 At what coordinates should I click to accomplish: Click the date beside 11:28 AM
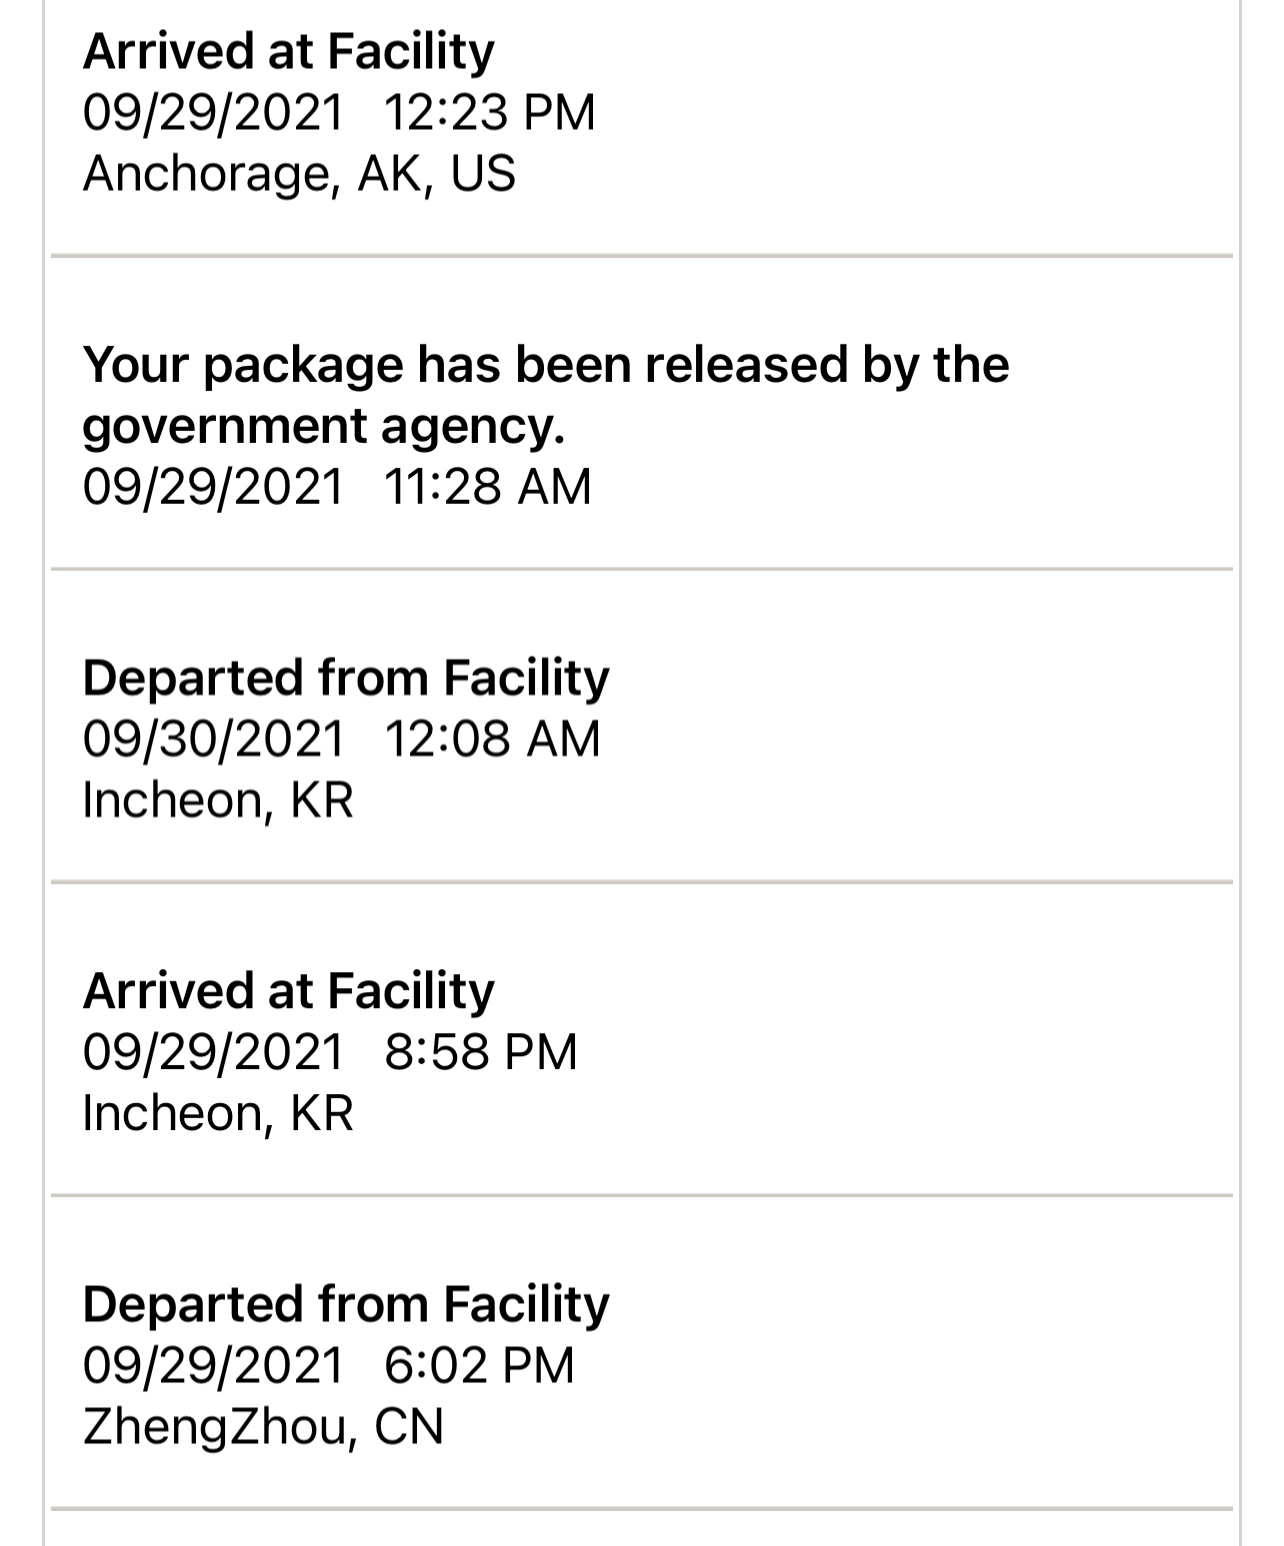click(213, 487)
